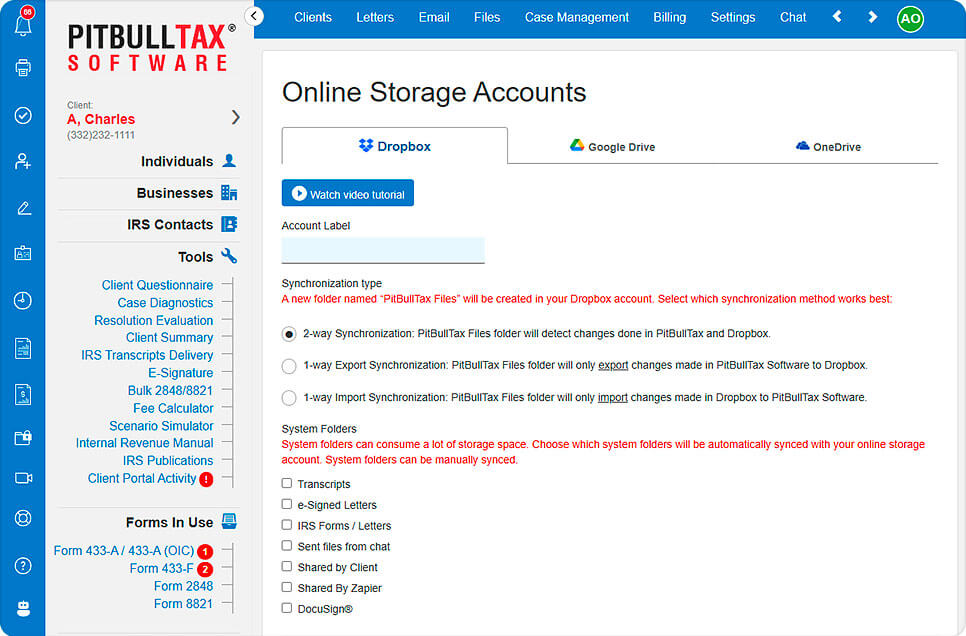
Task: Open the Case Management menu
Action: 577,17
